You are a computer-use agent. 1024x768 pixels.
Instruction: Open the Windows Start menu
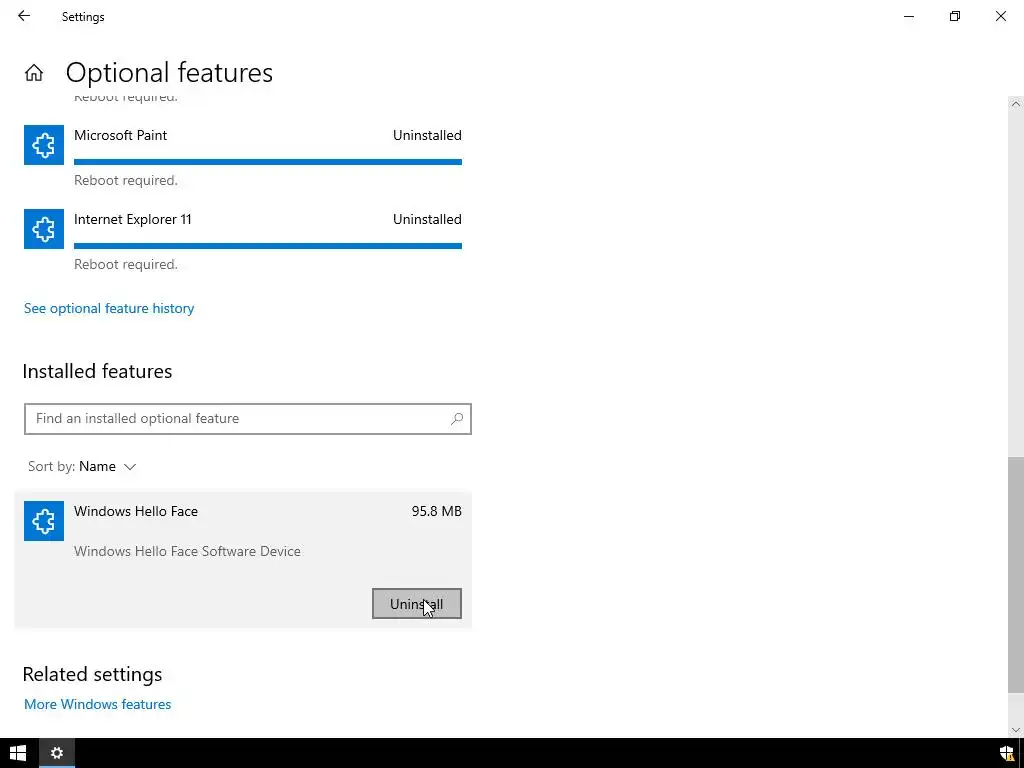pos(18,753)
